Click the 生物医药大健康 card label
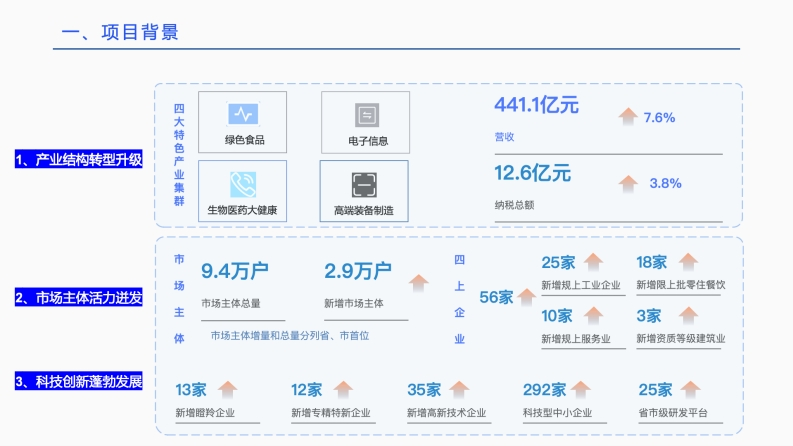The width and height of the screenshot is (793, 446). pyautogui.click(x=242, y=210)
